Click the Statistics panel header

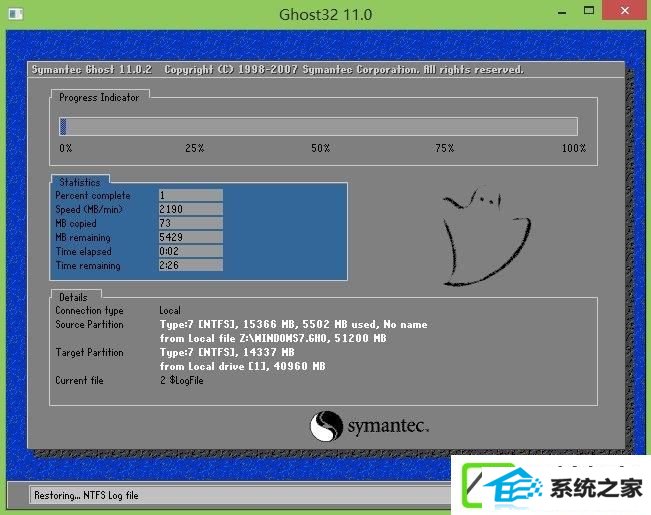click(80, 182)
